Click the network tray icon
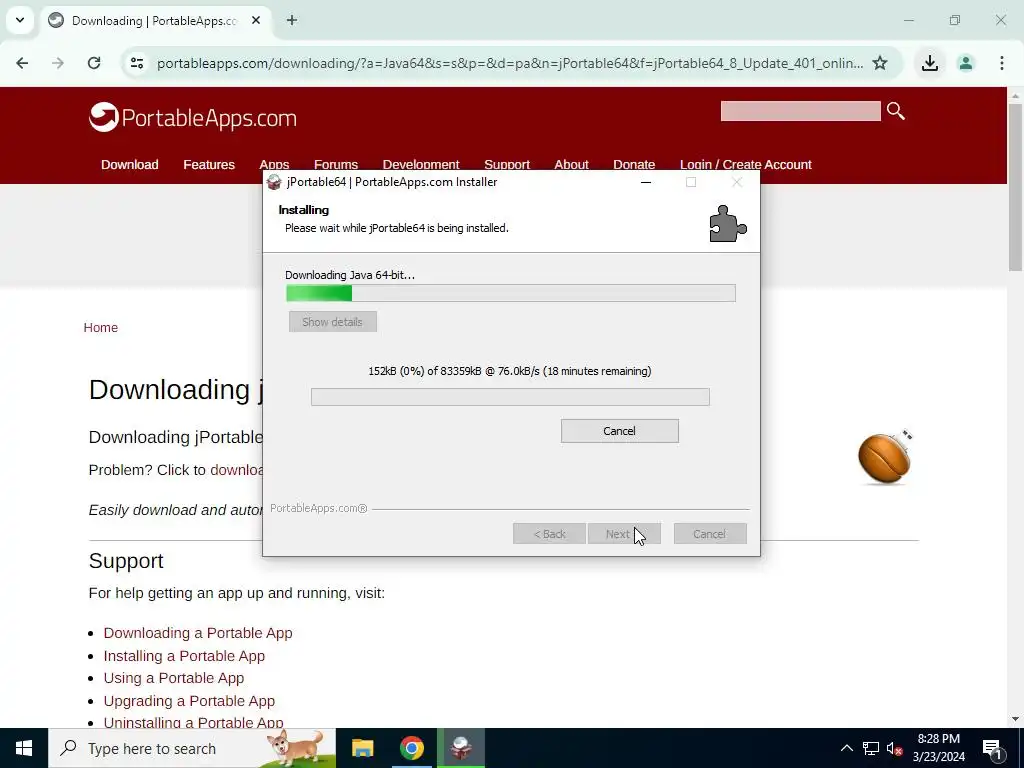 (x=871, y=748)
